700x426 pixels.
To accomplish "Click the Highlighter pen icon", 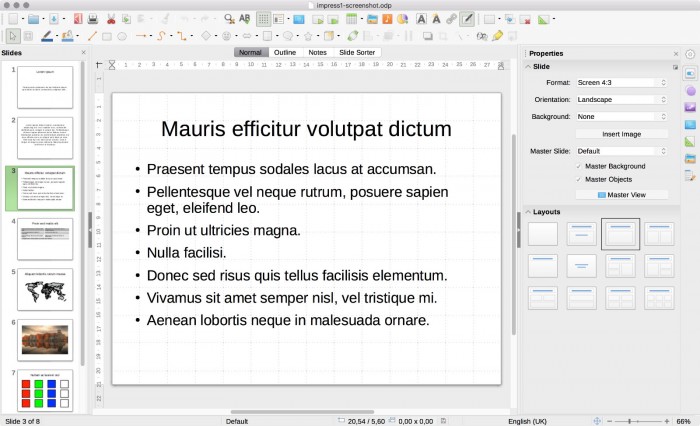I will tap(497, 35).
